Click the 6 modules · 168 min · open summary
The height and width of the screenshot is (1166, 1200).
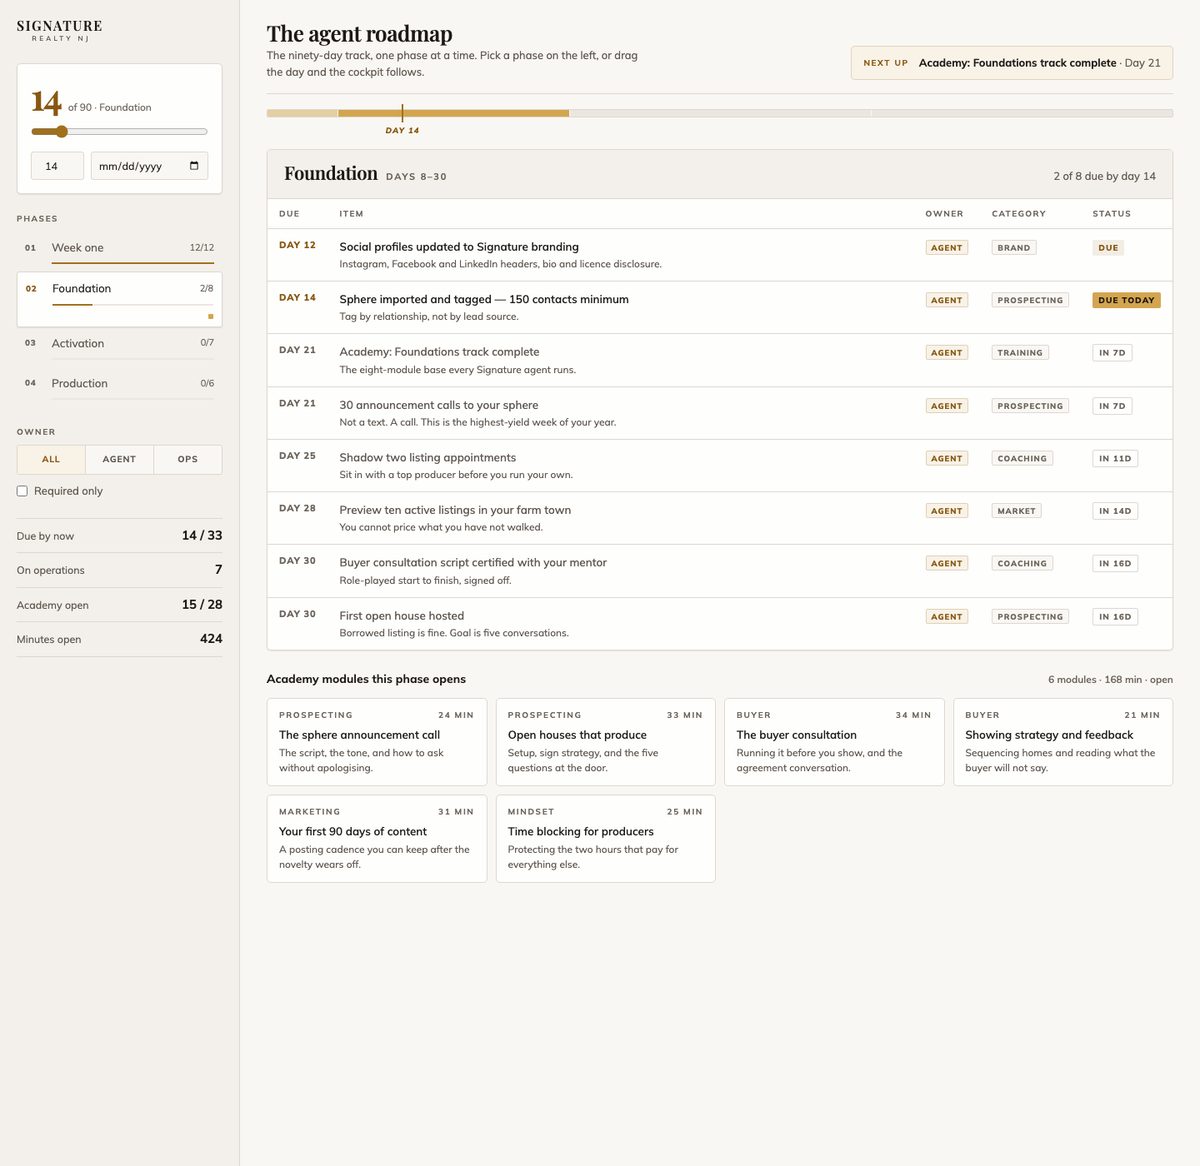coord(1110,680)
